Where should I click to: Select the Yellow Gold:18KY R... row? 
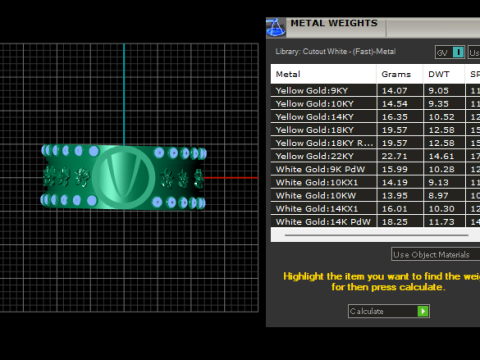coord(375,143)
